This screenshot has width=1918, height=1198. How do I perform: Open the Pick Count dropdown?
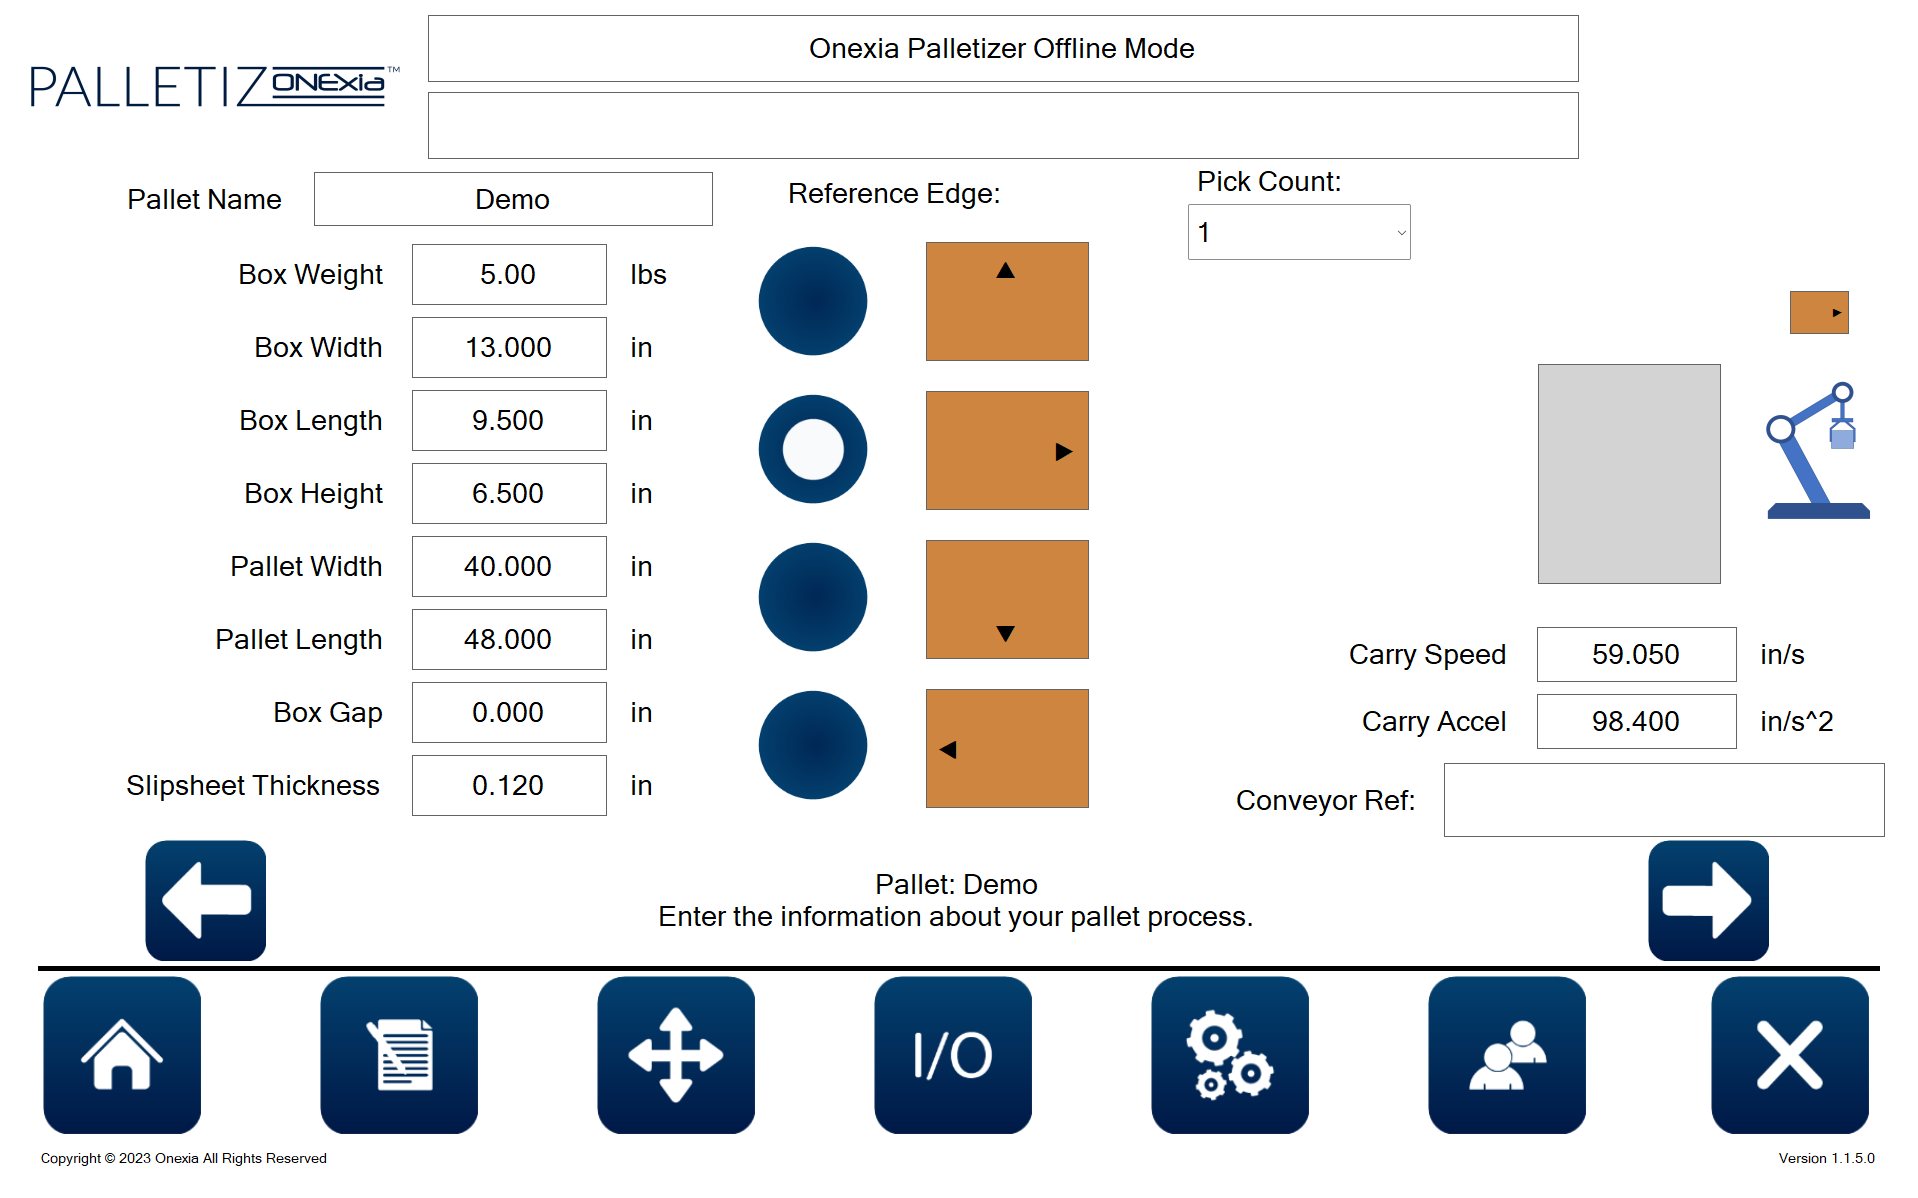pyautogui.click(x=1298, y=231)
